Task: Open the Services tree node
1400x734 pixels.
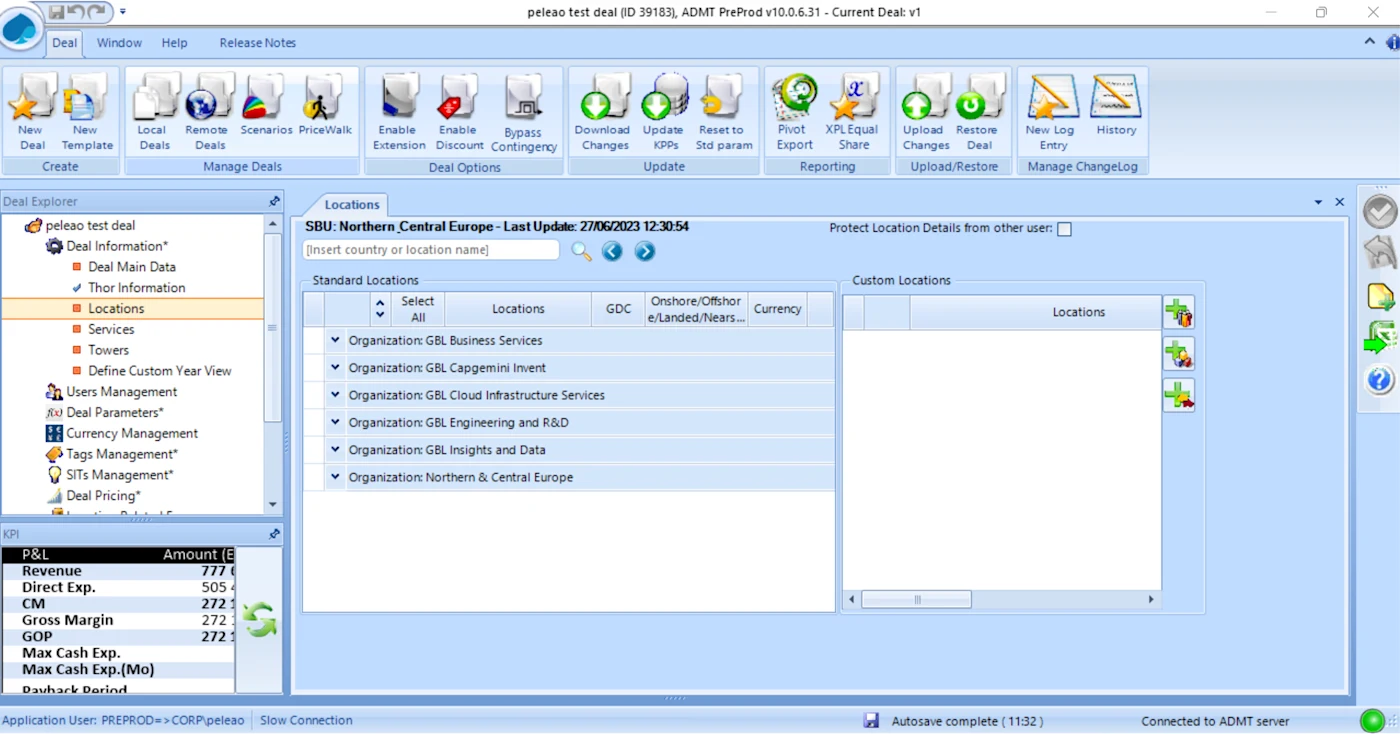Action: 111,329
